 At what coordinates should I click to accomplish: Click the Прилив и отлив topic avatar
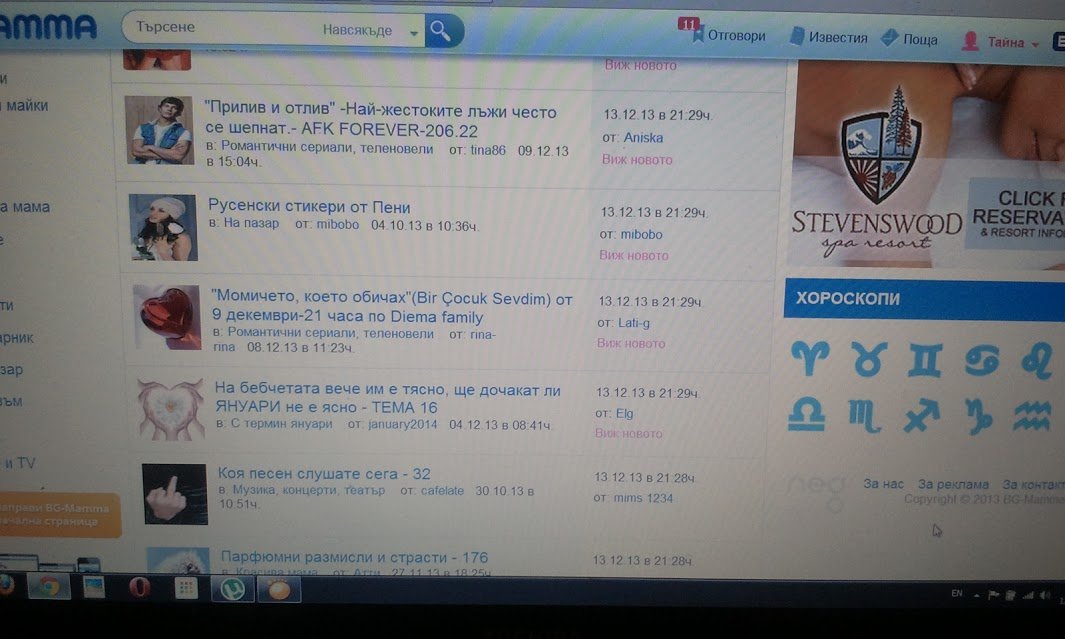[160, 130]
